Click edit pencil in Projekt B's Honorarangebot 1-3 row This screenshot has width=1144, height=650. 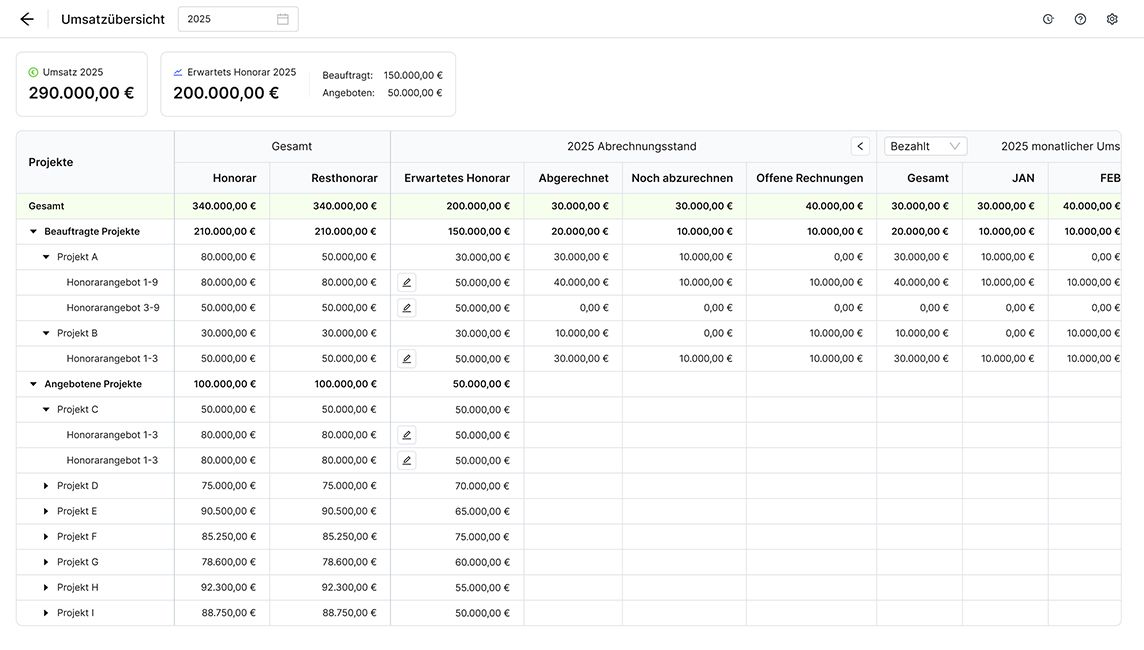pyautogui.click(x=407, y=359)
